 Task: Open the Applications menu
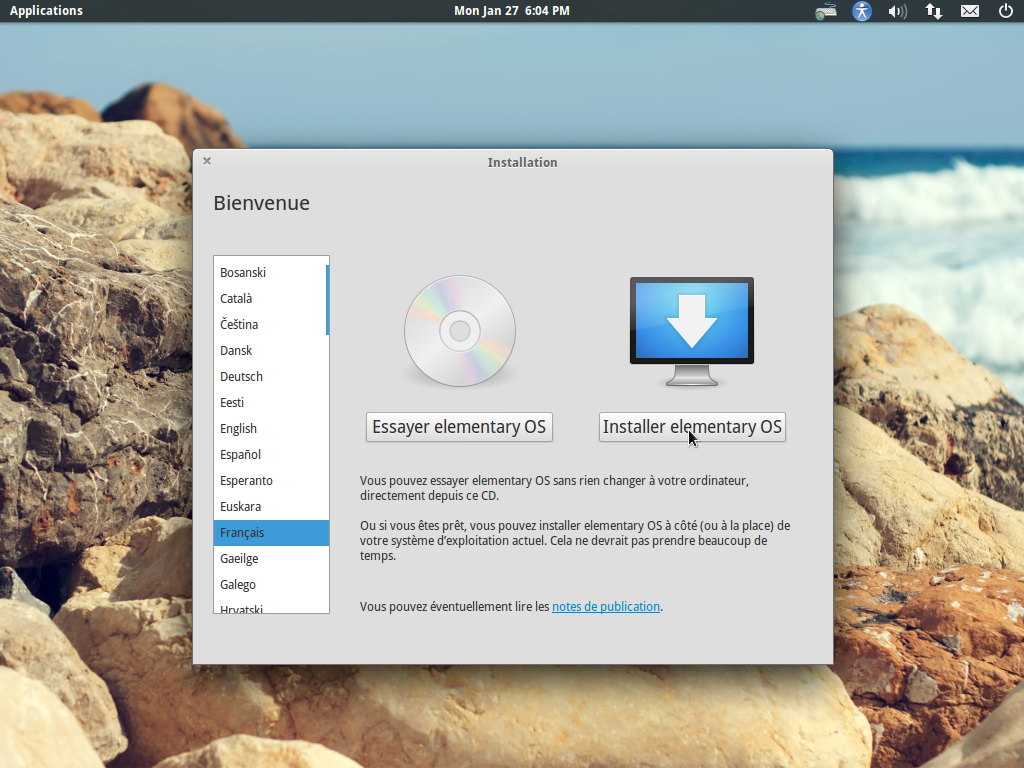pyautogui.click(x=46, y=11)
